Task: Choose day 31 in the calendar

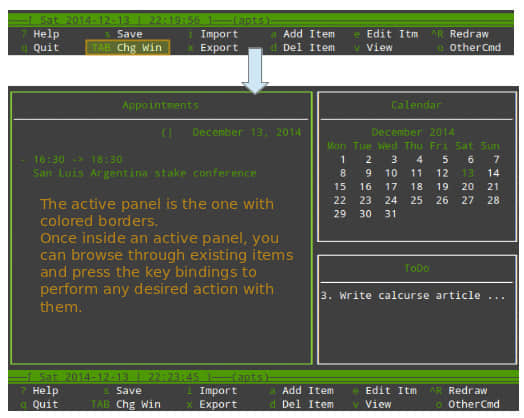Action: (x=390, y=214)
